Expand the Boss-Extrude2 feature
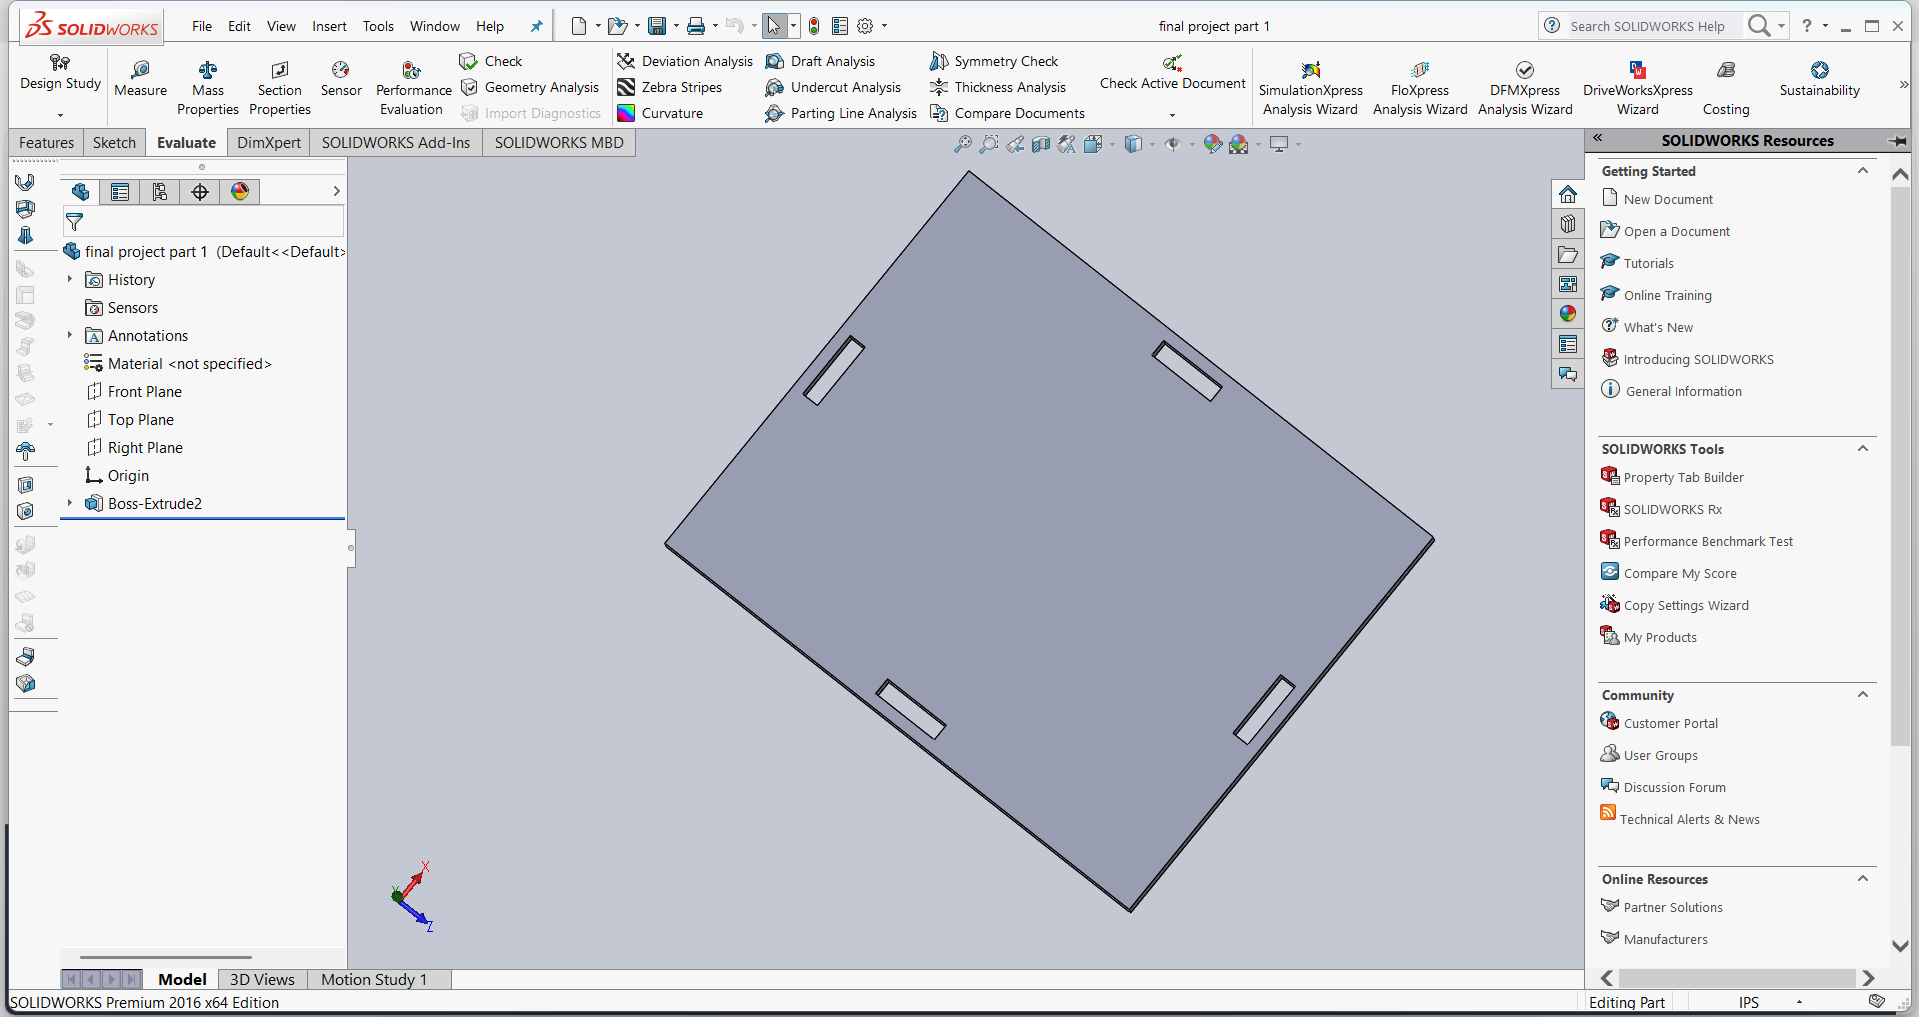The image size is (1919, 1017). point(69,503)
